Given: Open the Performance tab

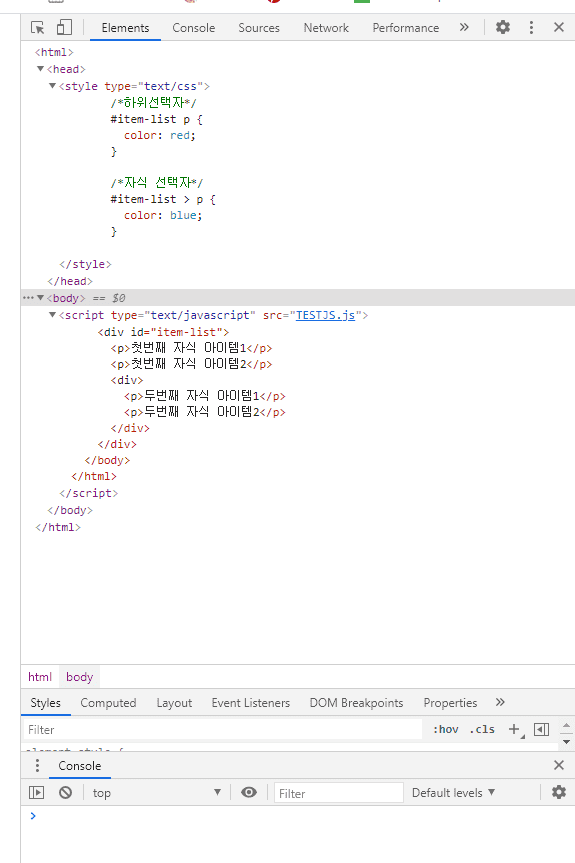Looking at the screenshot, I should (x=406, y=28).
